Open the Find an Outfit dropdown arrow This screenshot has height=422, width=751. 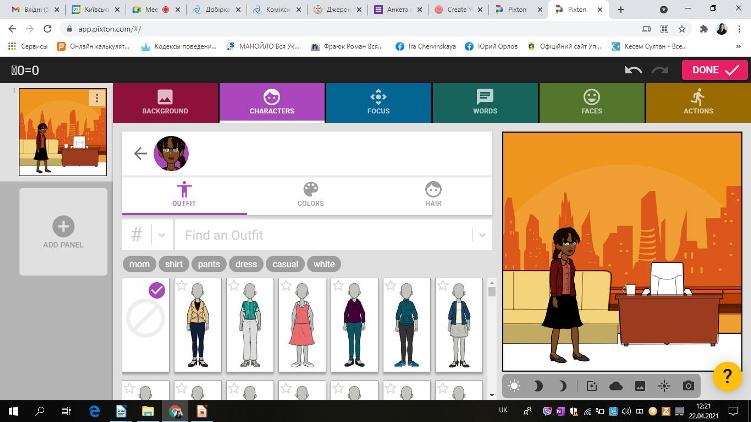[482, 235]
